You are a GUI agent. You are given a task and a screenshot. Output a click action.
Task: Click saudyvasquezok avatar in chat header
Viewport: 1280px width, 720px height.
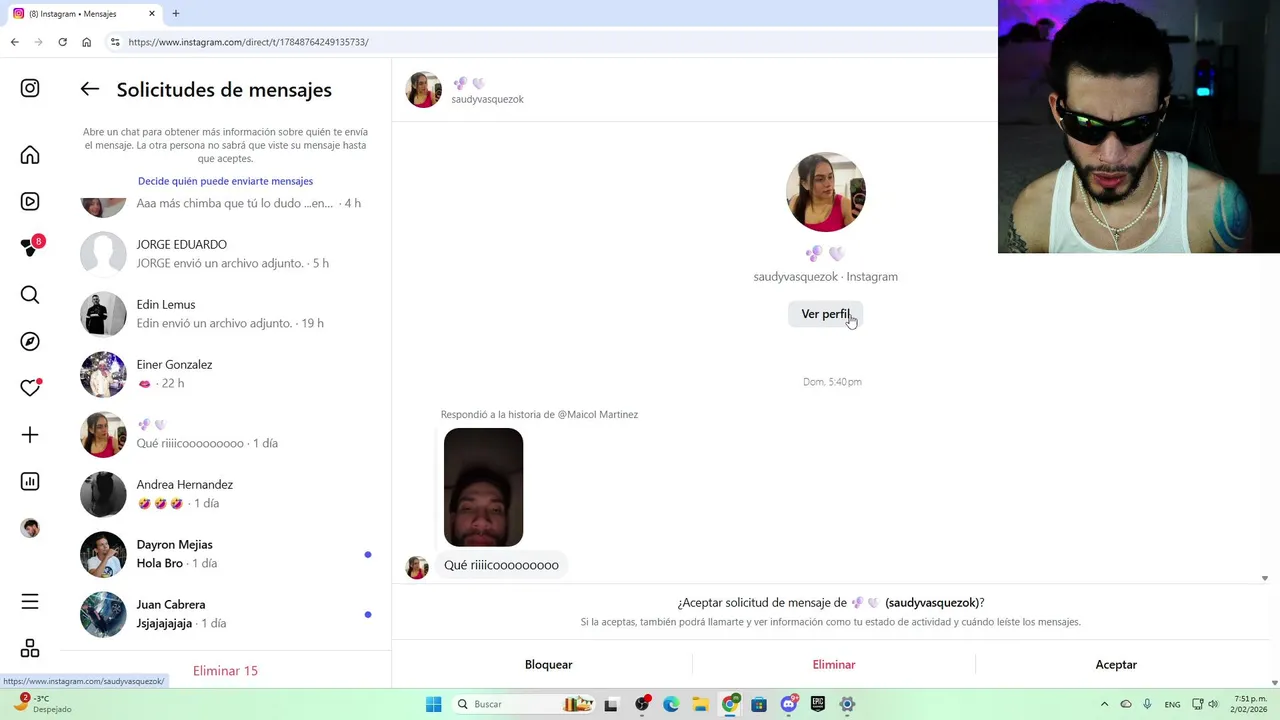click(x=423, y=90)
